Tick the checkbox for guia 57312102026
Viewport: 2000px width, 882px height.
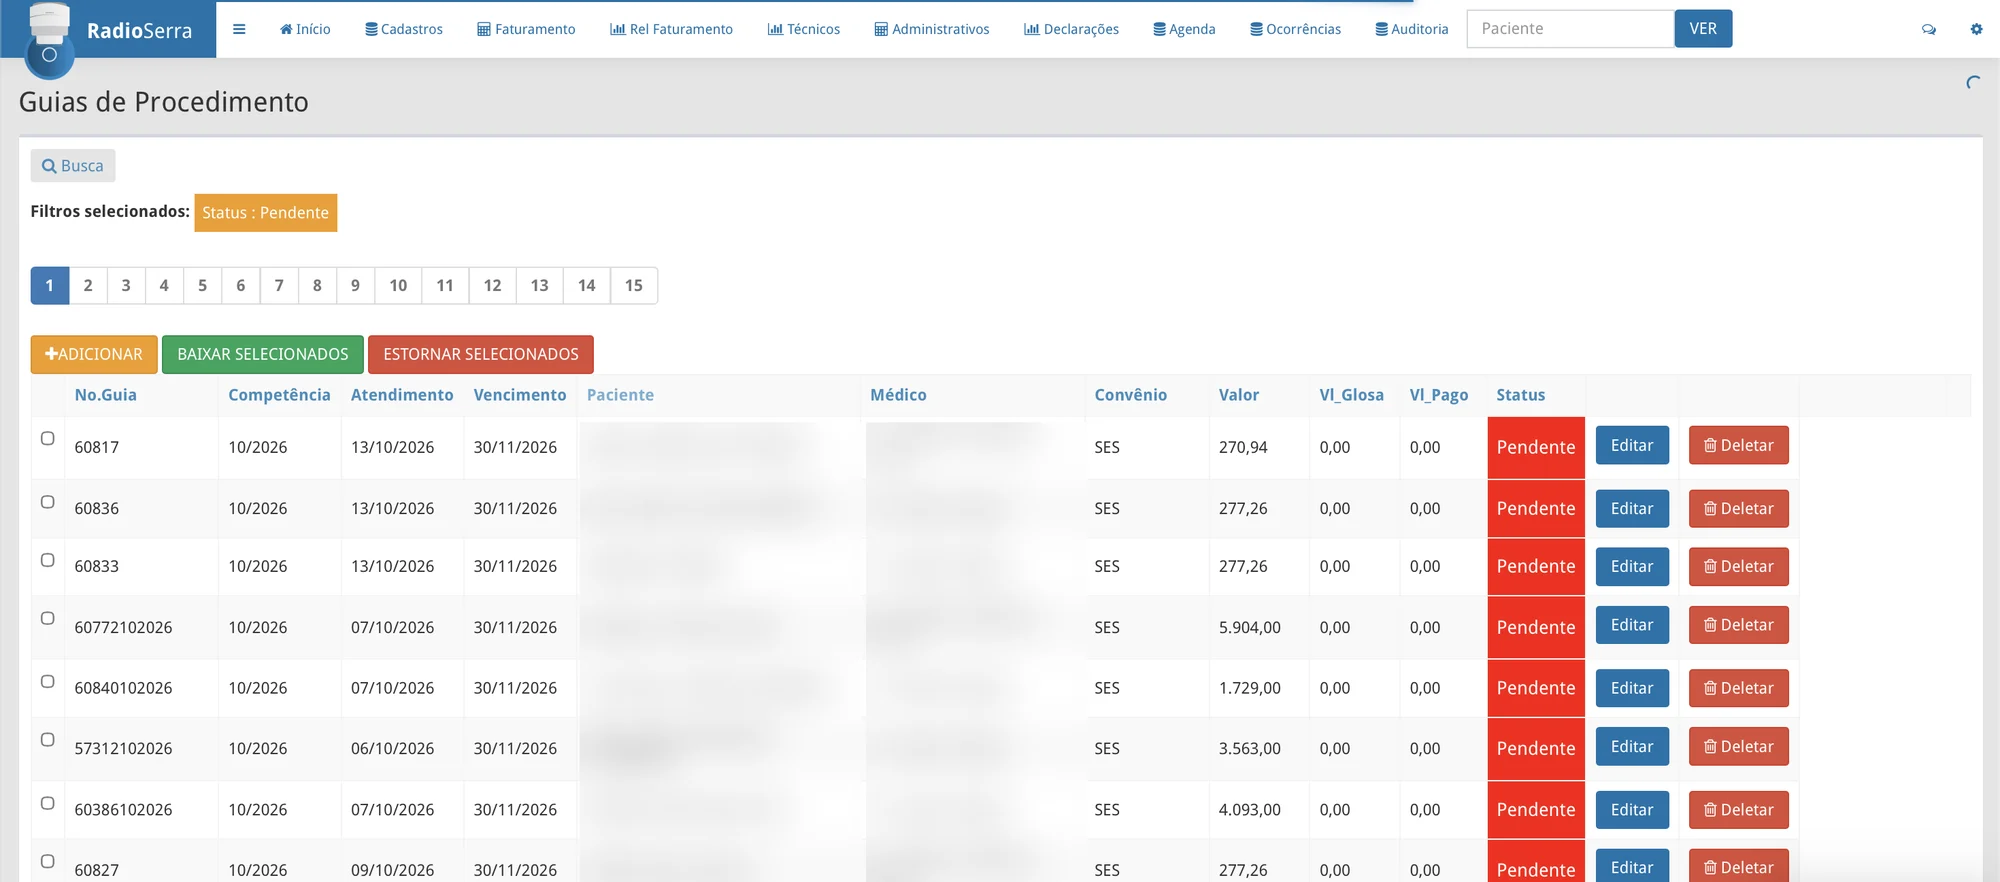47,739
